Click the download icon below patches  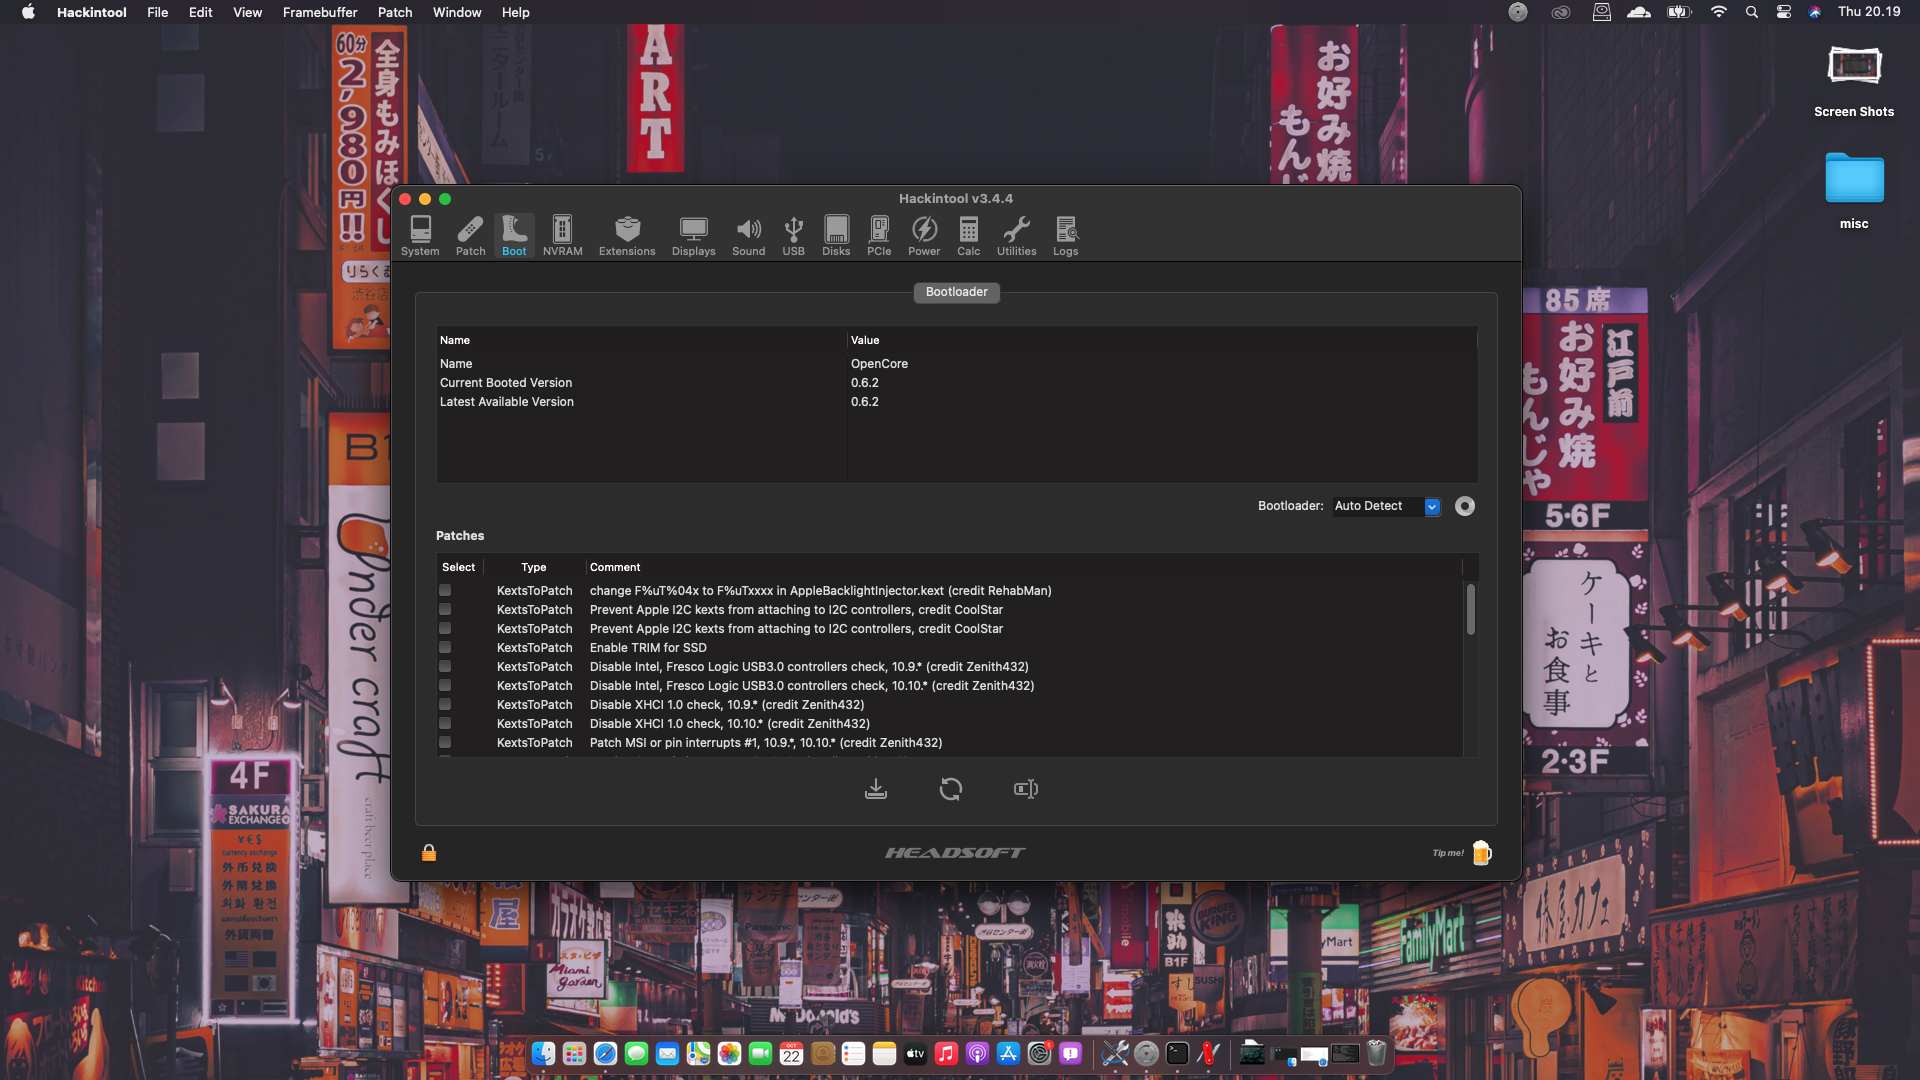[x=876, y=790]
